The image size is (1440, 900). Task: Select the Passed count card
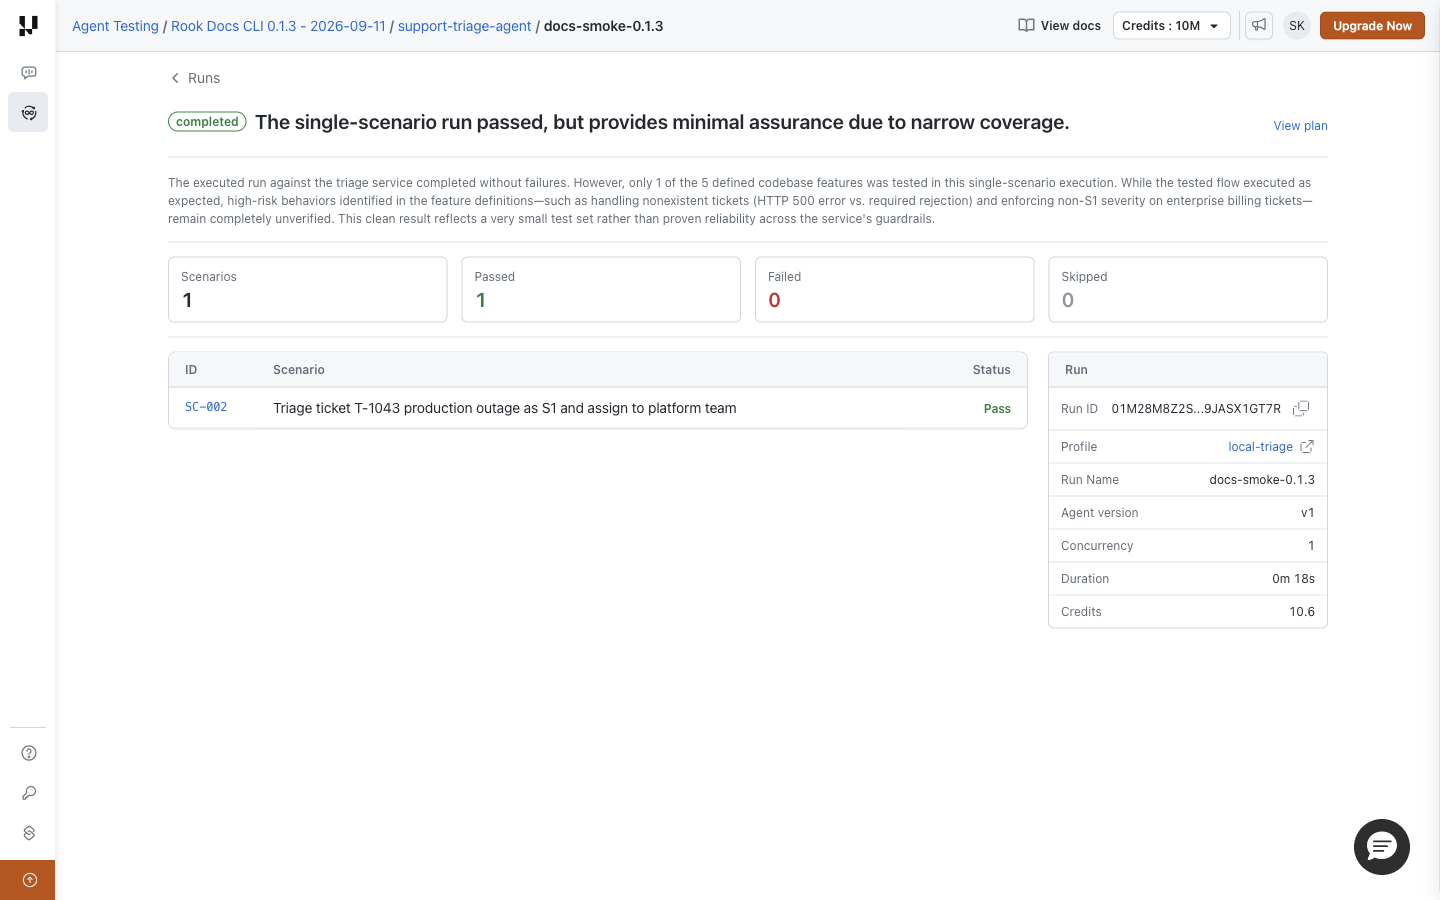pyautogui.click(x=601, y=290)
